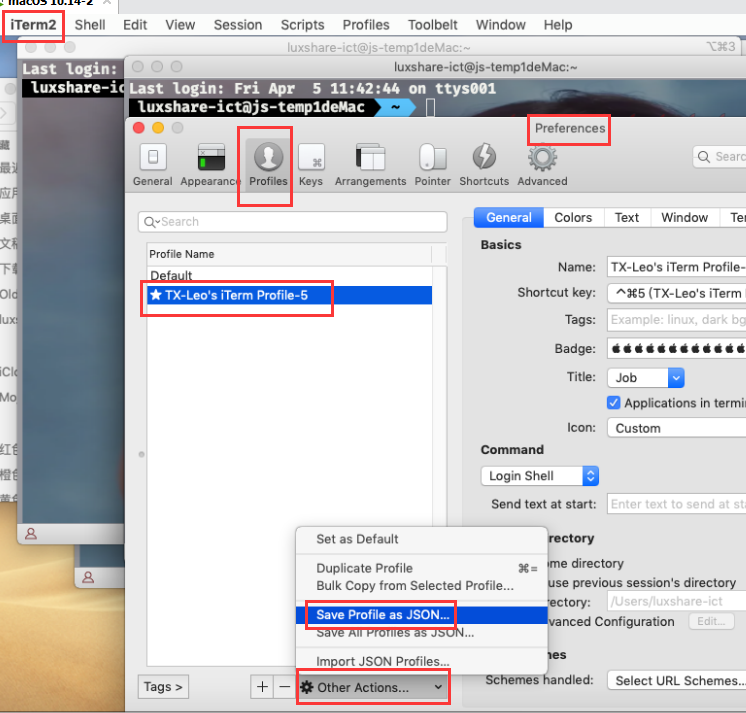This screenshot has height=713, width=746.
Task: Open the Profiles menu in menu bar
Action: pos(366,25)
